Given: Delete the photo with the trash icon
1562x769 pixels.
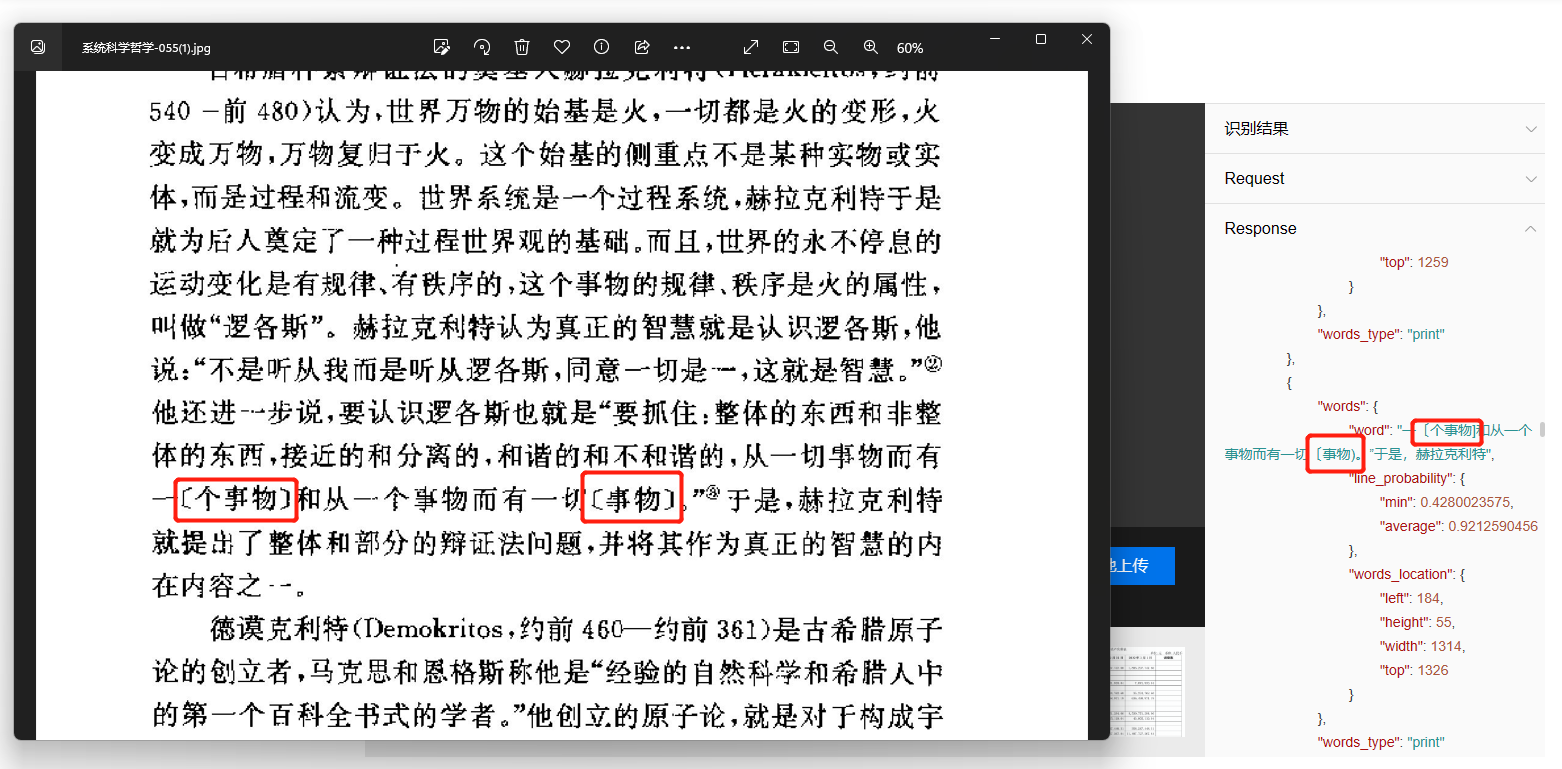Looking at the screenshot, I should pyautogui.click(x=522, y=47).
